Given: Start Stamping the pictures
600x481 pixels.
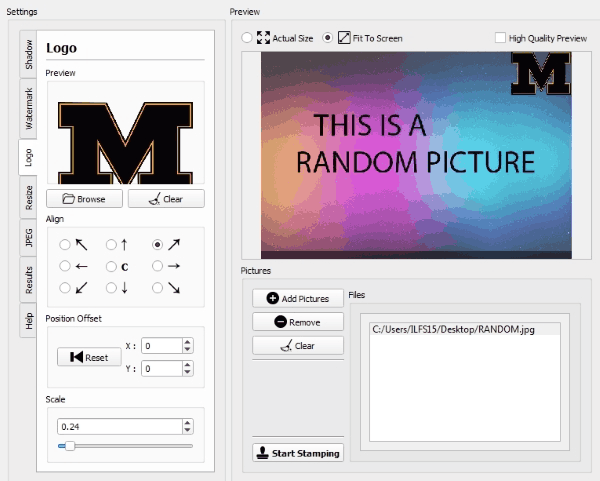Looking at the screenshot, I should [298, 453].
